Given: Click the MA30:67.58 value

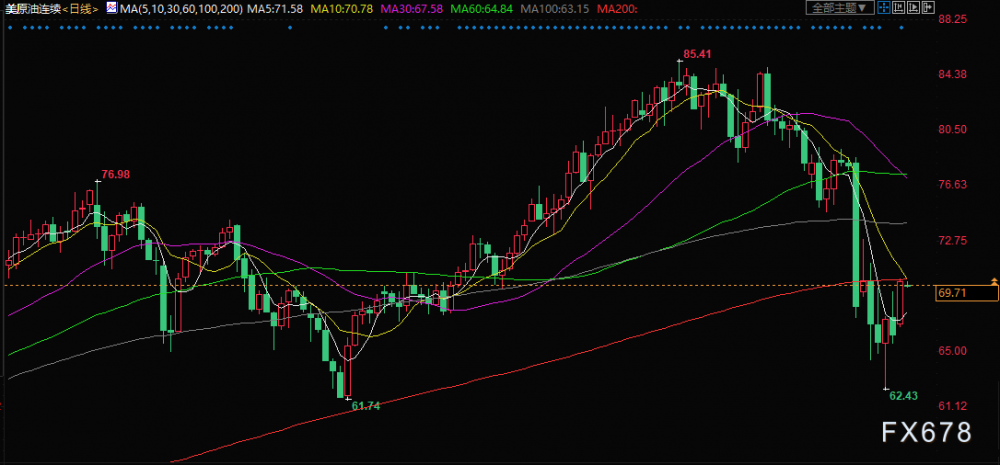Looking at the screenshot, I should click(x=413, y=8).
